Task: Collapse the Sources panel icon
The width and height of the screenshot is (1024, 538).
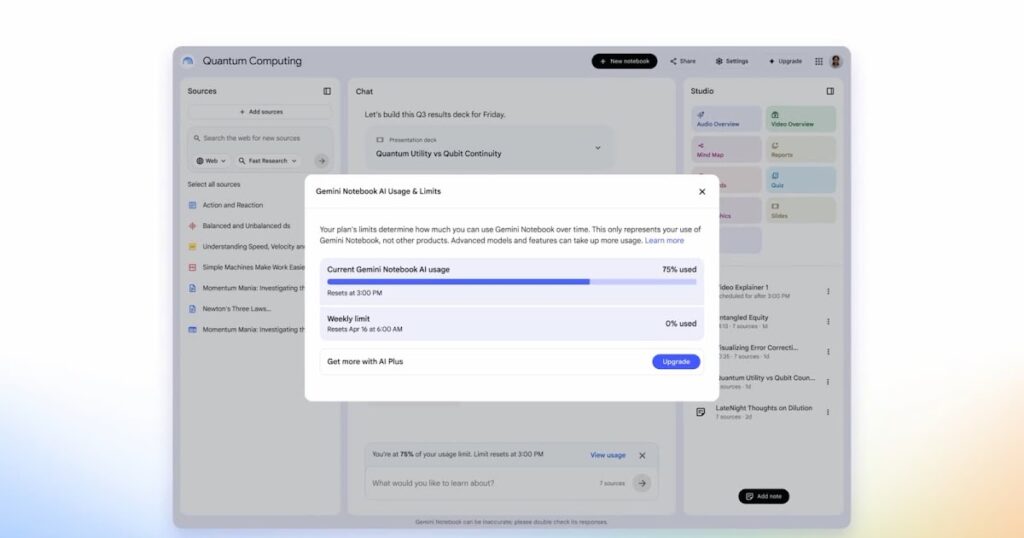Action: [x=327, y=91]
